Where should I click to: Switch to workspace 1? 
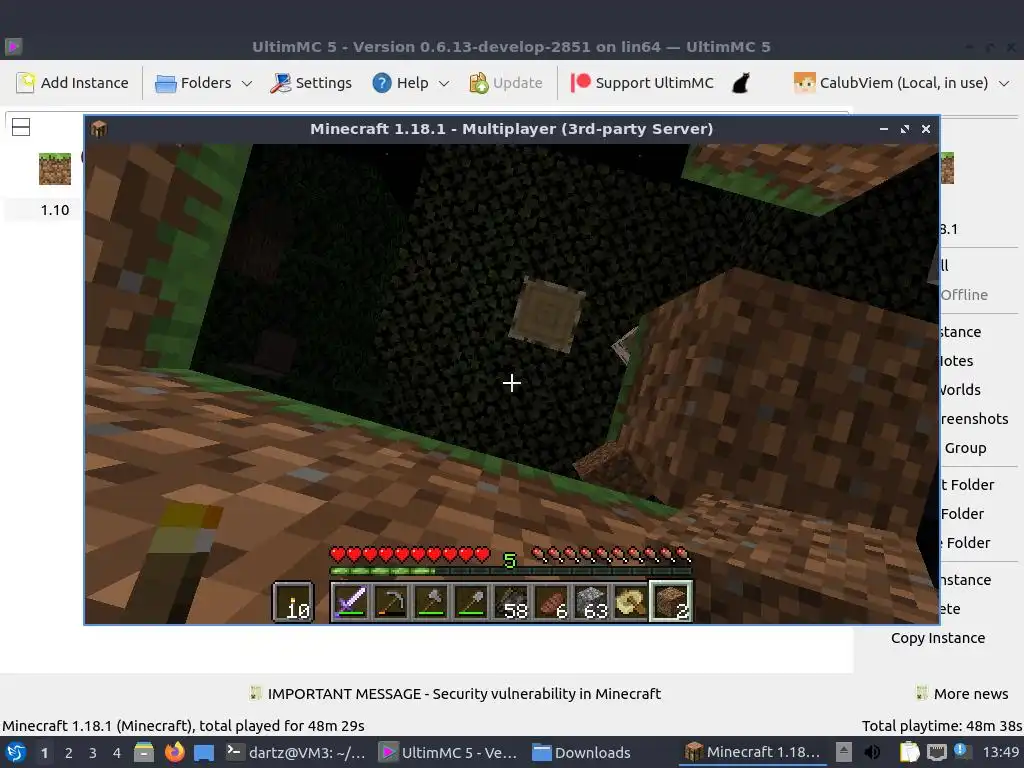point(44,753)
